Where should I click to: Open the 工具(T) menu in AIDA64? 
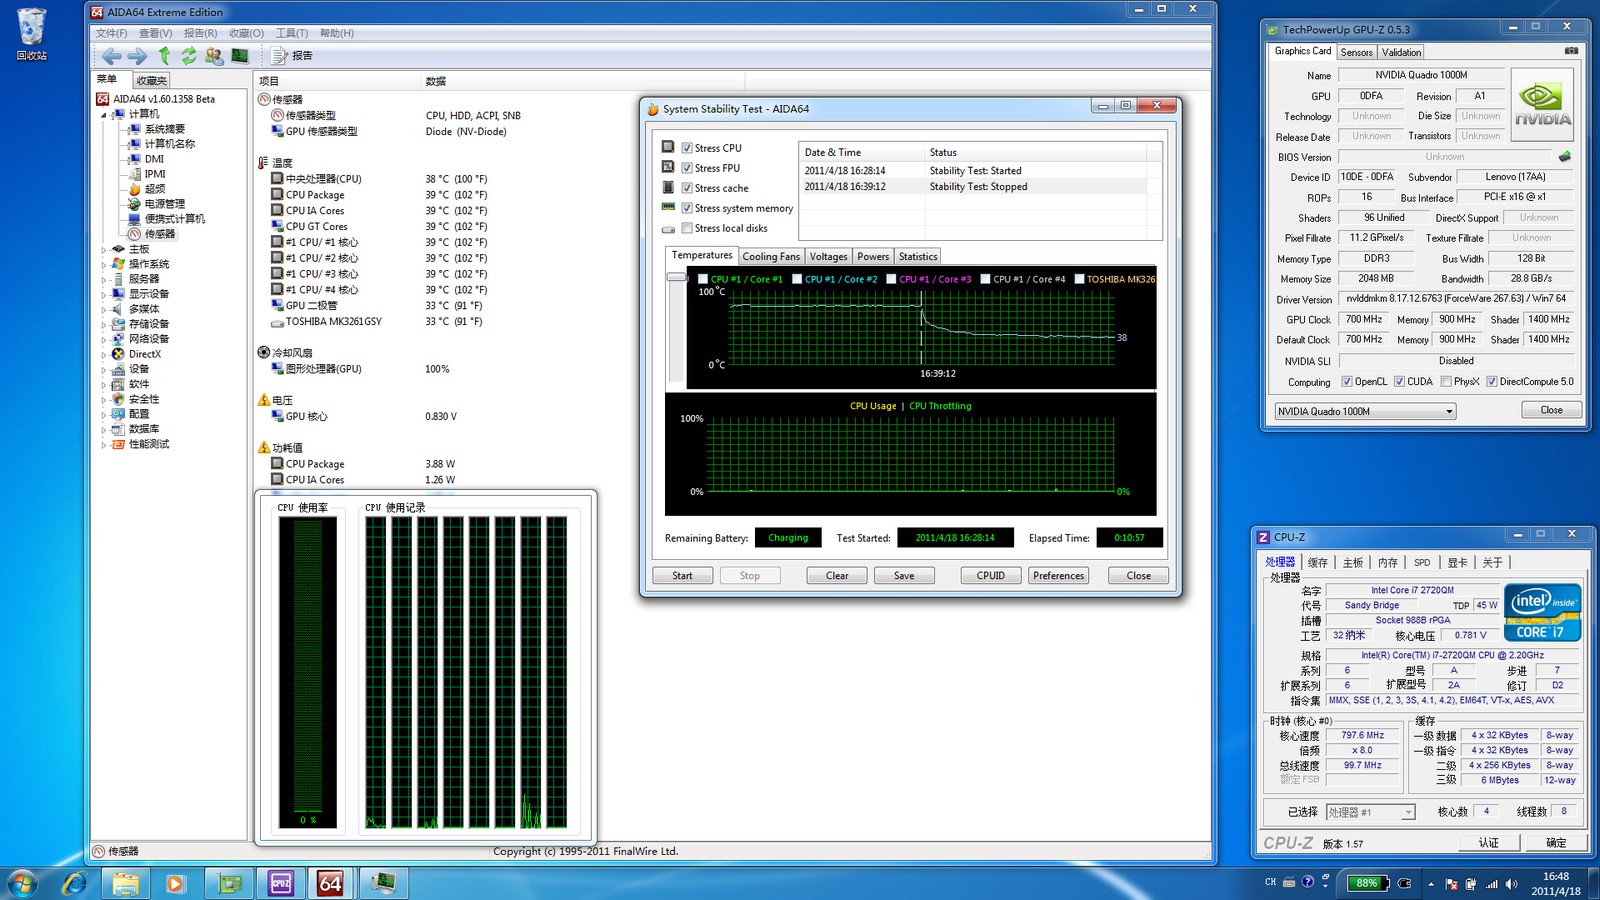(292, 33)
